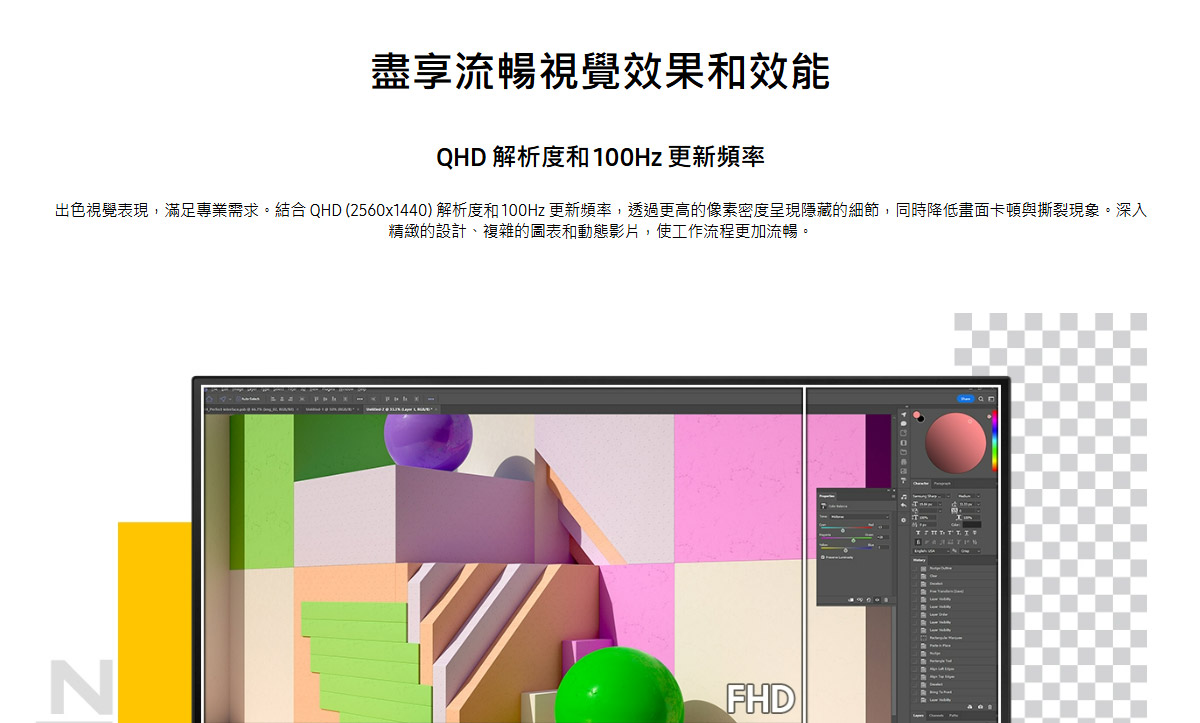Open the Photoshop search magnifier icon
Image resolution: width=1200 pixels, height=723 pixels.
coord(981,399)
